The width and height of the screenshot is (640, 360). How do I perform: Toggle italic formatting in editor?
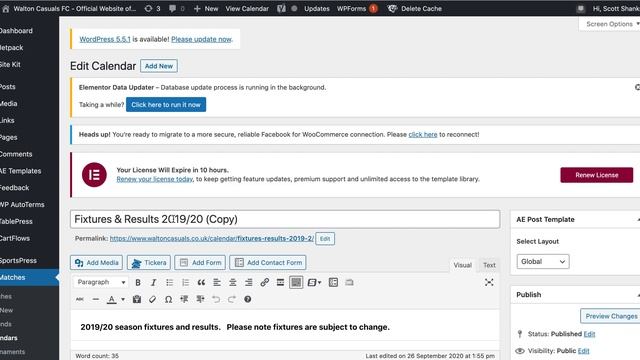click(x=153, y=282)
